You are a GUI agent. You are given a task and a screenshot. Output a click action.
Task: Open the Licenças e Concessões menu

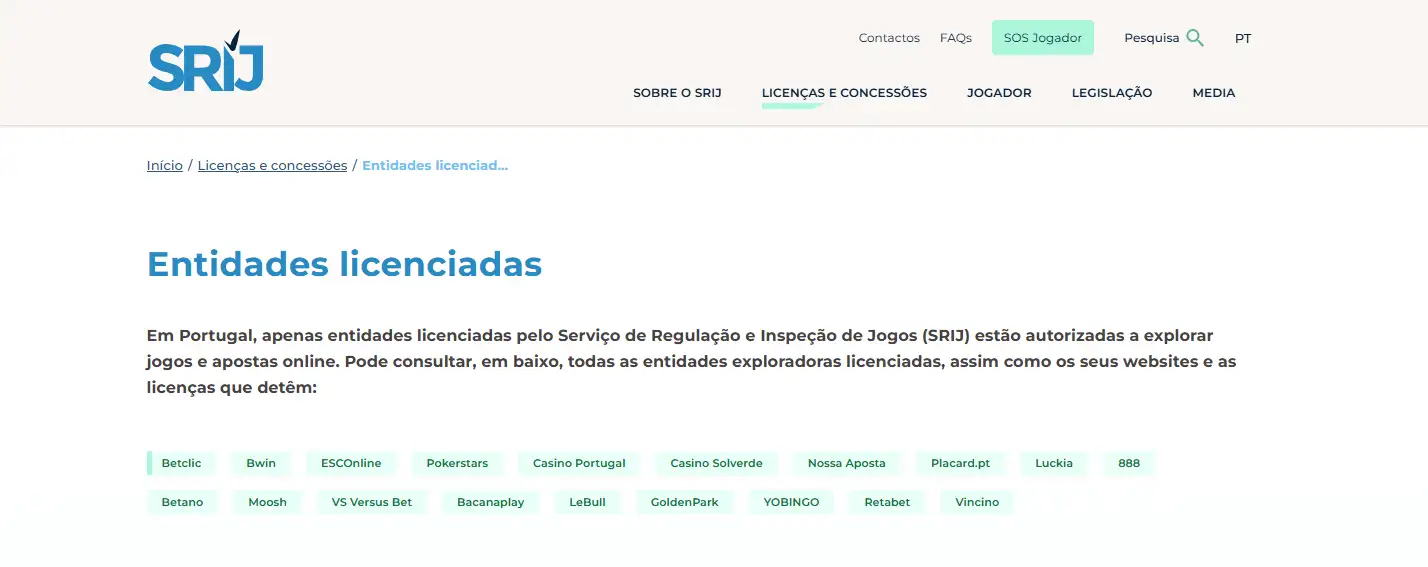[844, 93]
